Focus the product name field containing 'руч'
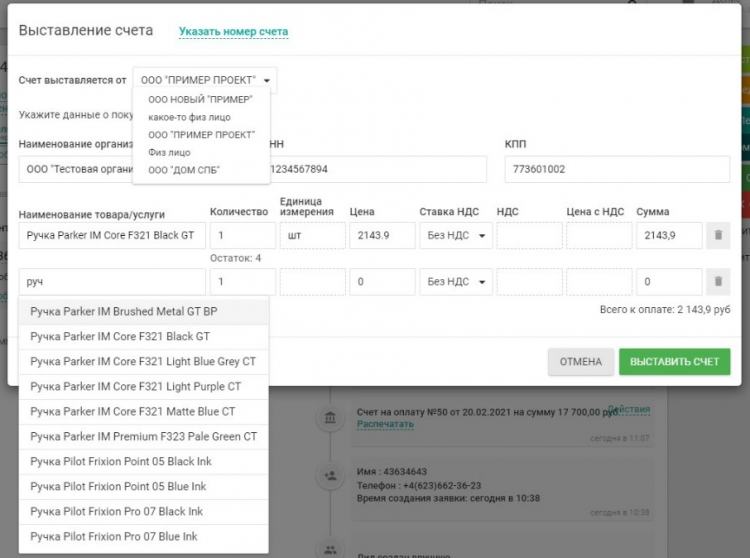Viewport: 750px width, 558px height. tap(110, 282)
